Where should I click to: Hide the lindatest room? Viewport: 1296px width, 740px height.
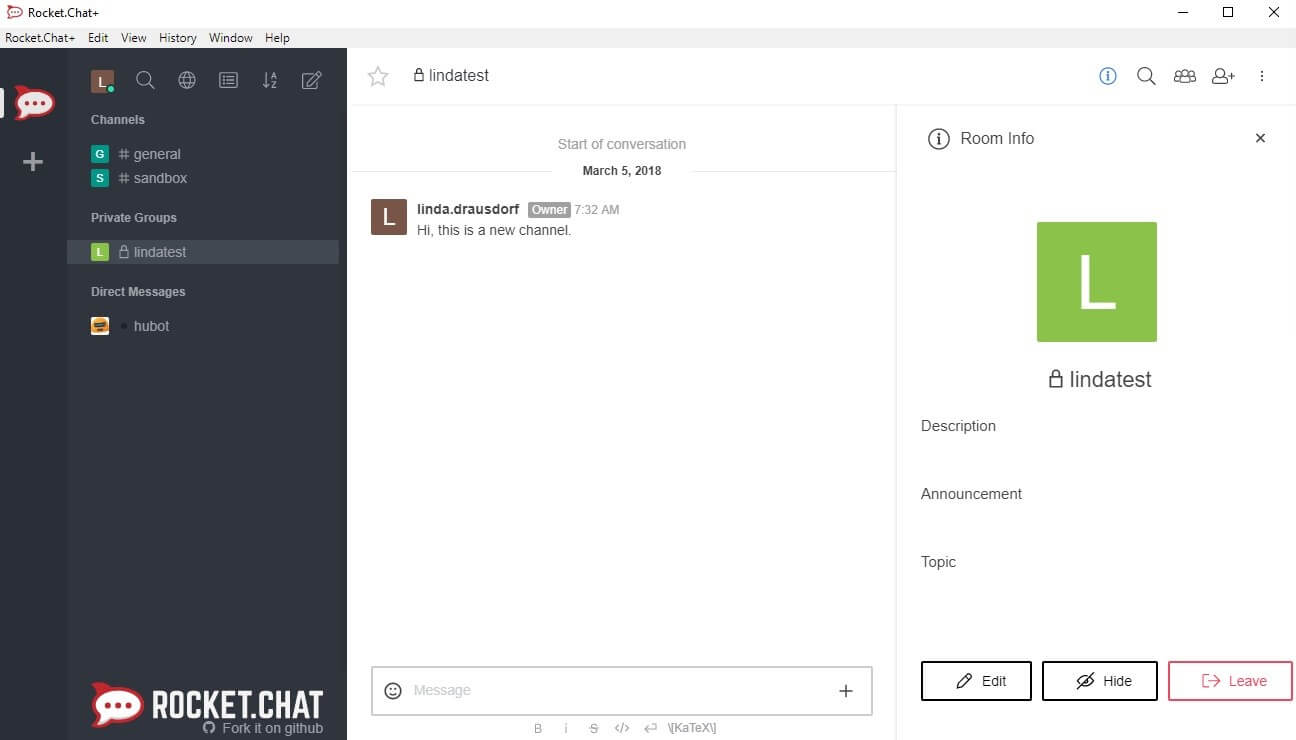1100,681
